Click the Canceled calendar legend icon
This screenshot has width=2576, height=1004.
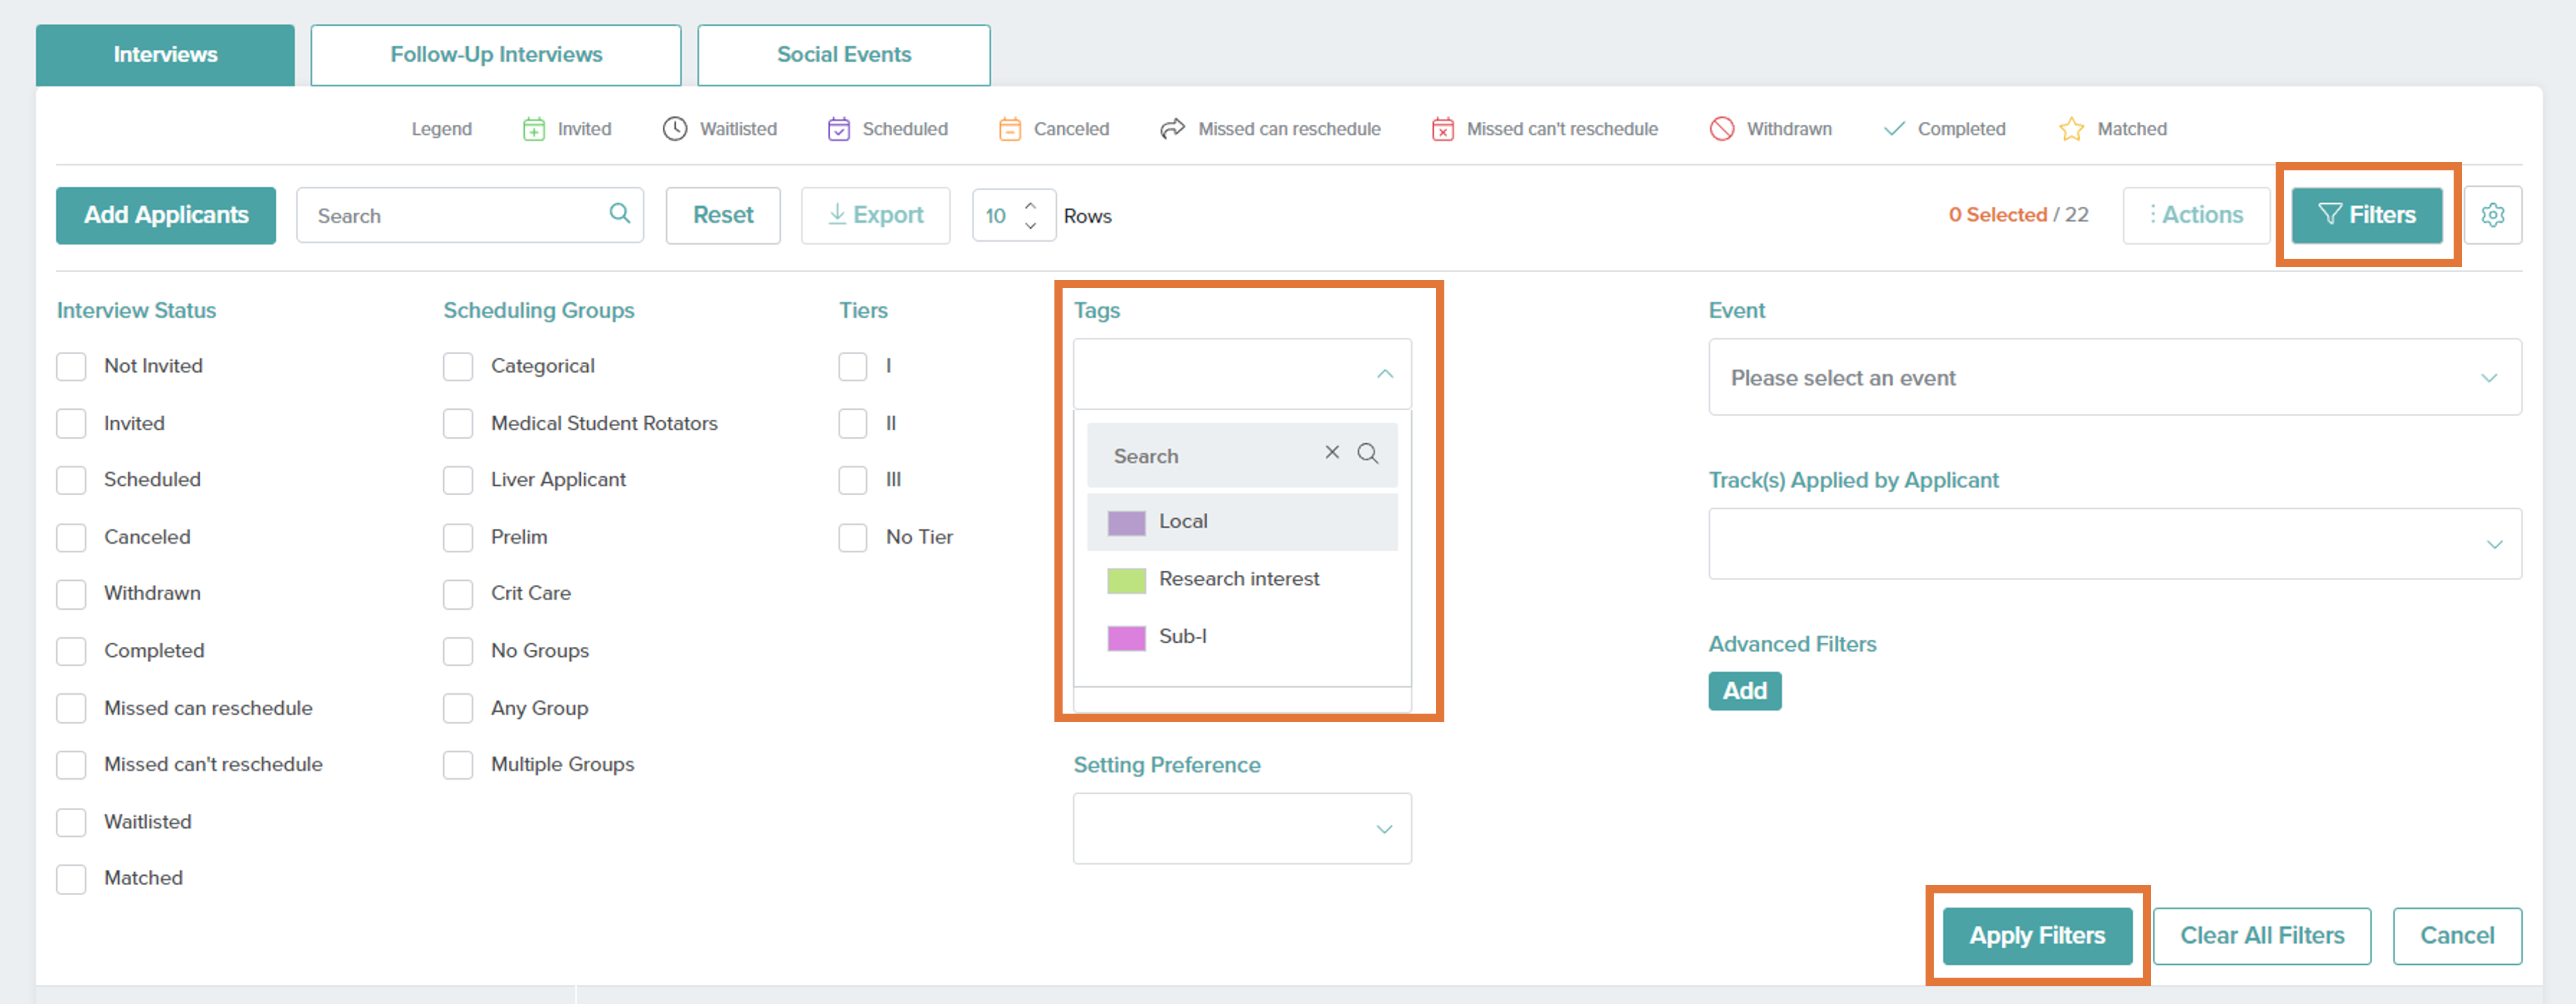coord(1010,129)
